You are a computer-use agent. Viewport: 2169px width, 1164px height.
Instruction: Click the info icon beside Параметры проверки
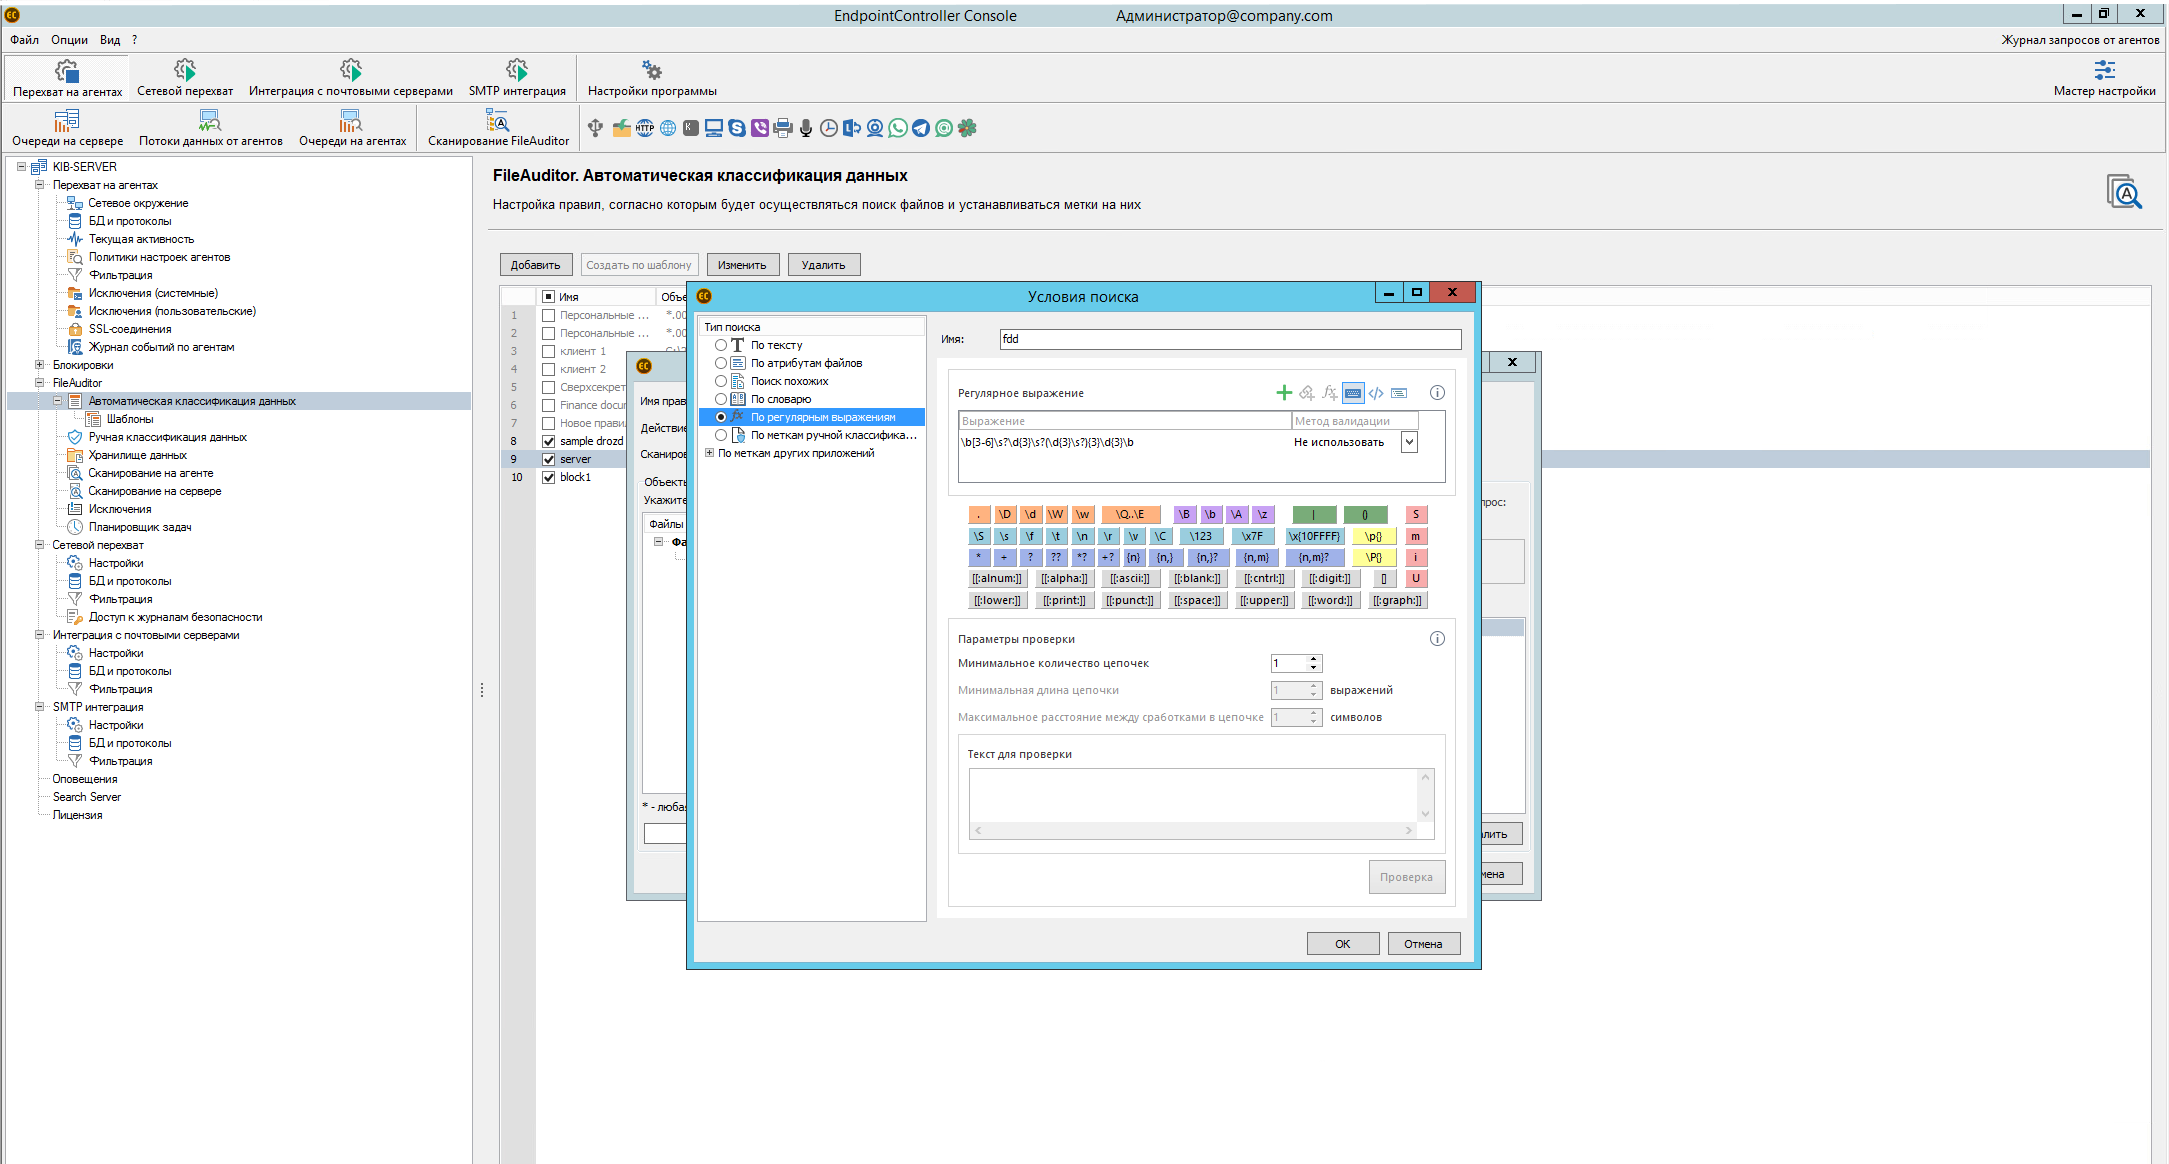(1437, 639)
